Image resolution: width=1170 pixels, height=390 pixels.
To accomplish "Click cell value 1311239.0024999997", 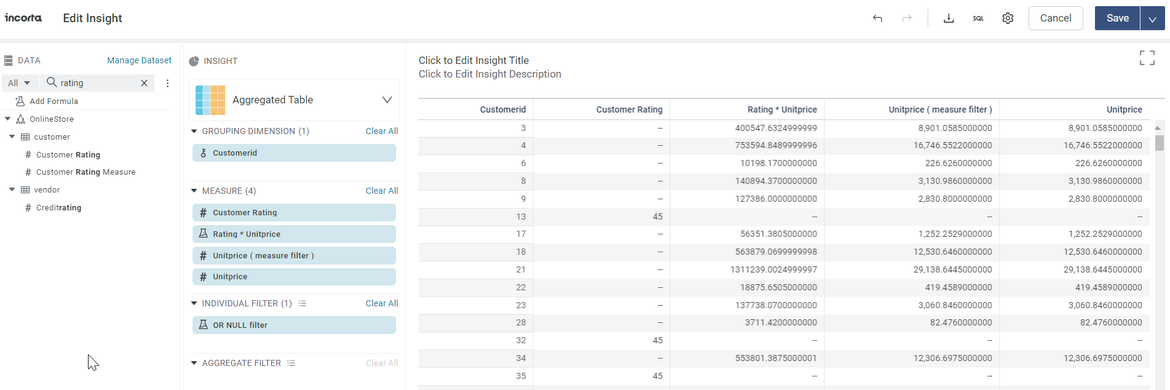I will tap(774, 270).
